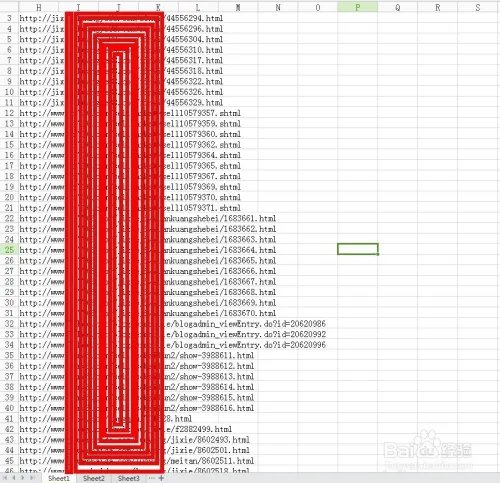Add a new sheet with the plus icon

(x=161, y=478)
